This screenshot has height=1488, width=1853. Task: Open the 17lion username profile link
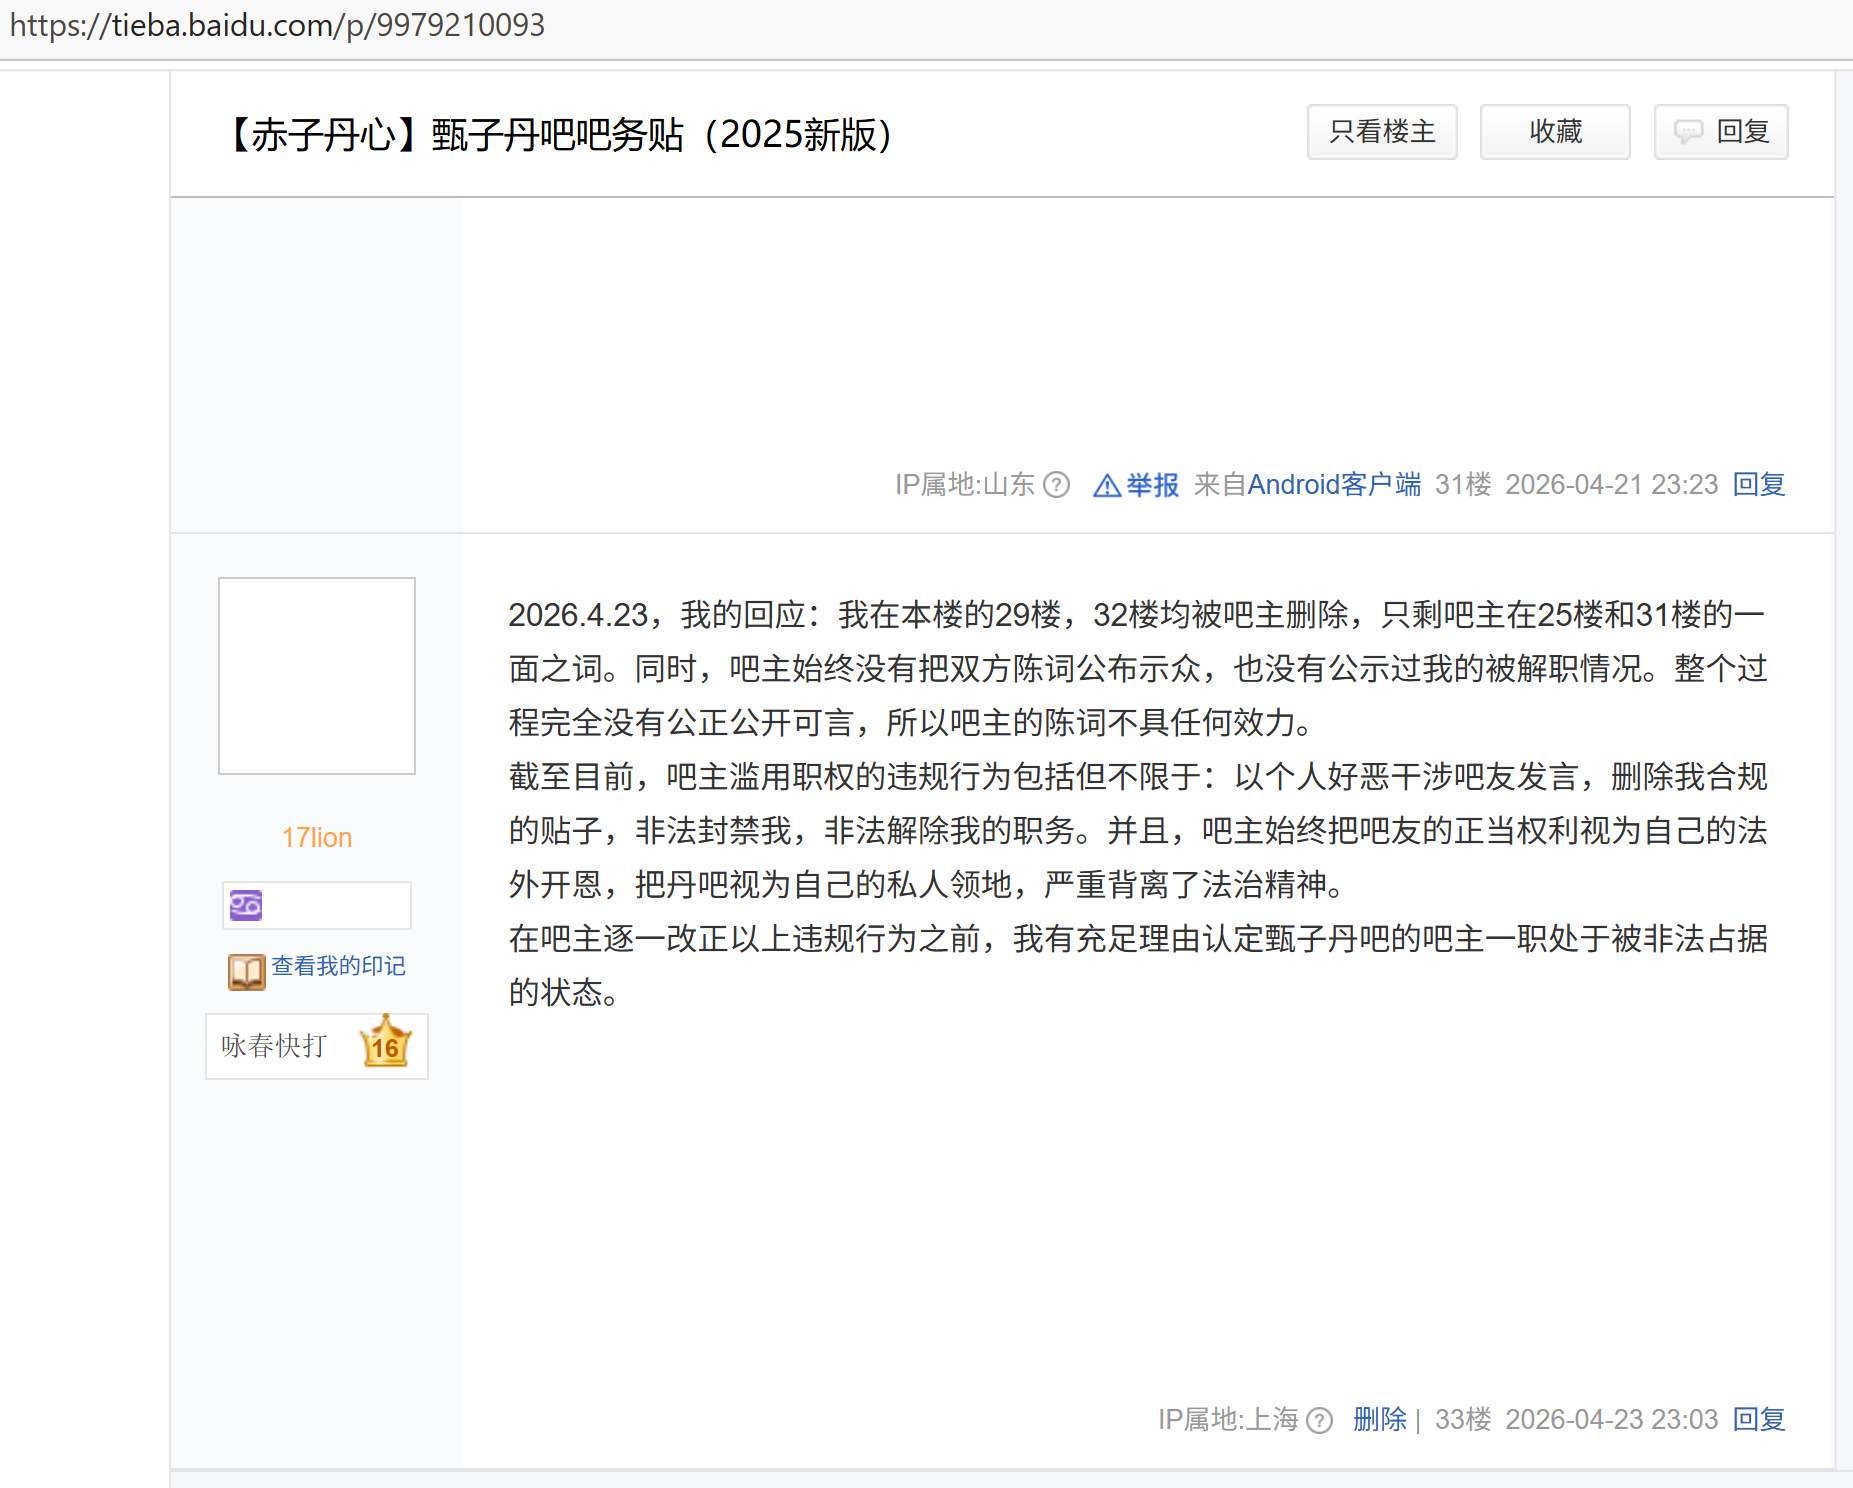coord(317,838)
